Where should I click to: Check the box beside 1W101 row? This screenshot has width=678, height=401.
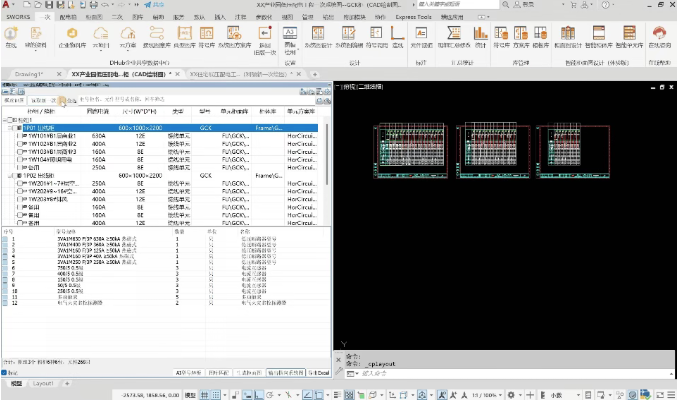(19, 136)
